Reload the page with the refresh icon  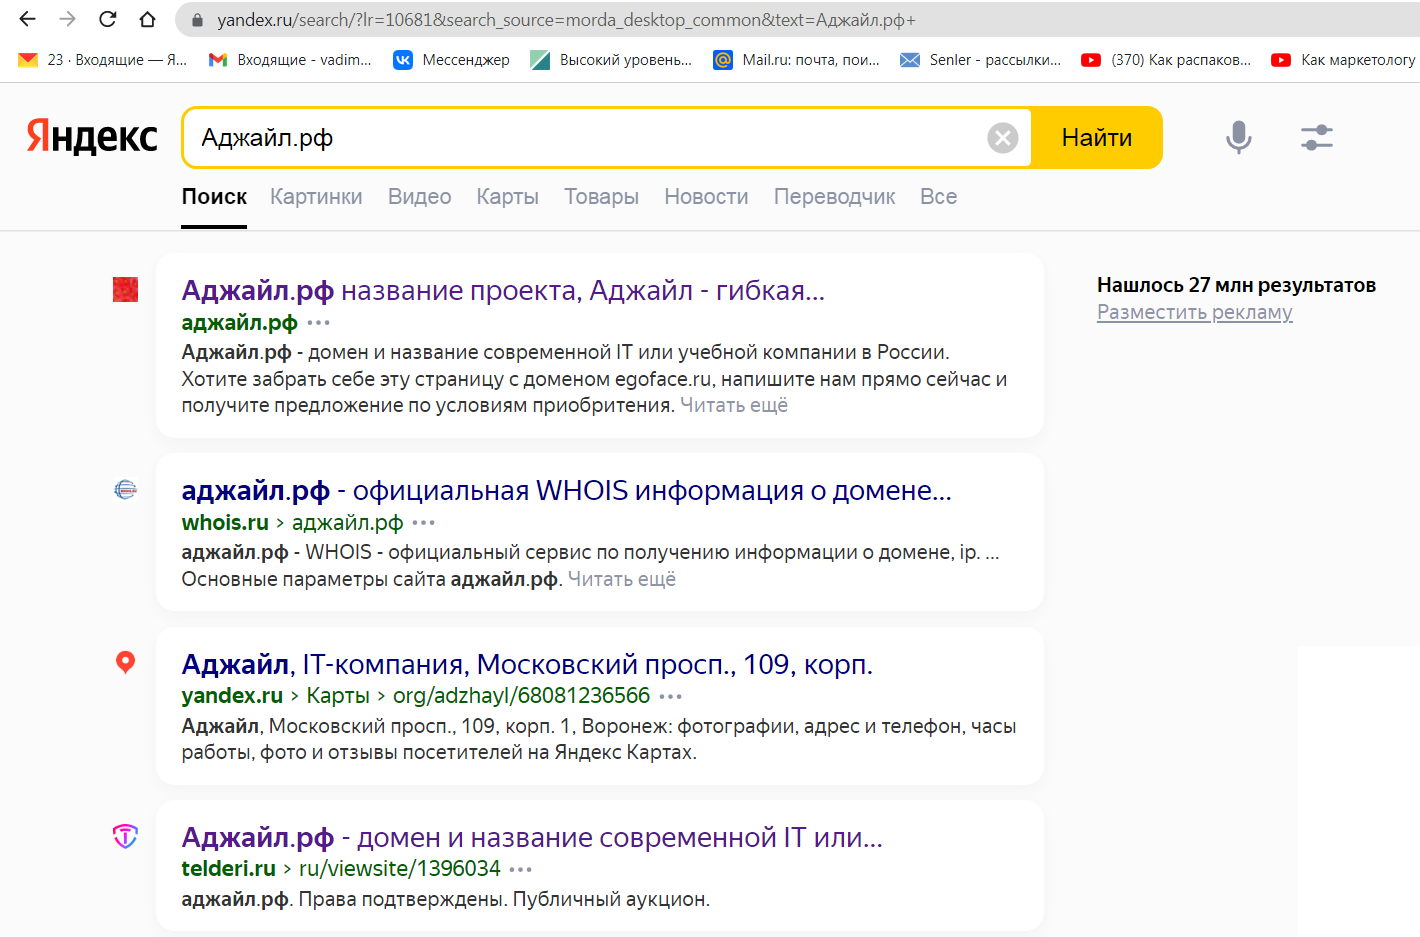point(108,19)
